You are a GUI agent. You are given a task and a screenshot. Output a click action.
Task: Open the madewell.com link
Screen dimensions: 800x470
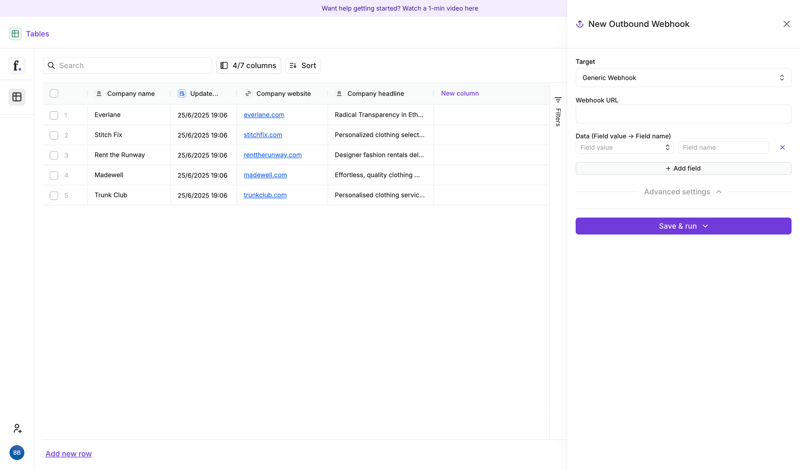[265, 175]
